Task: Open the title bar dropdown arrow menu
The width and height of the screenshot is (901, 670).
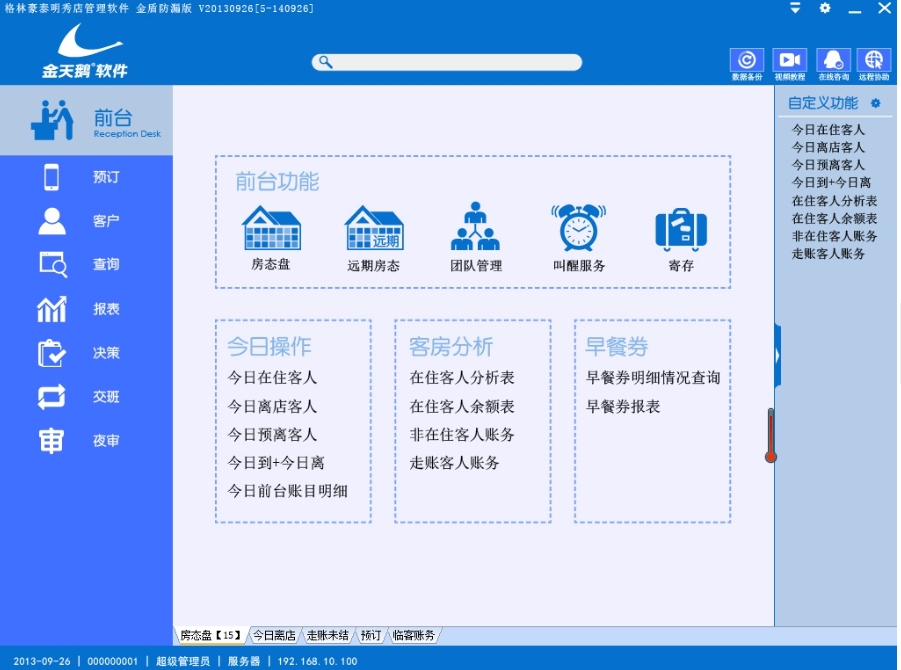Action: click(x=795, y=8)
